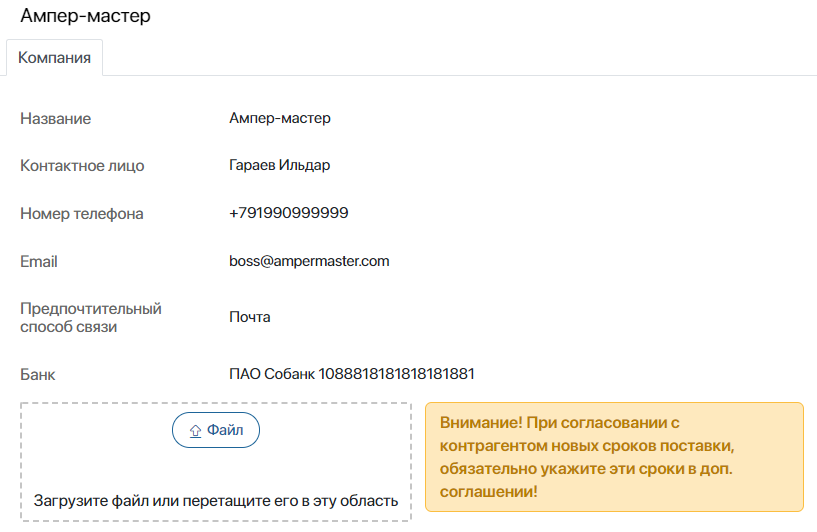The image size is (817, 532).
Task: Click the Название value Ампер-мастер
Action: pos(280,118)
